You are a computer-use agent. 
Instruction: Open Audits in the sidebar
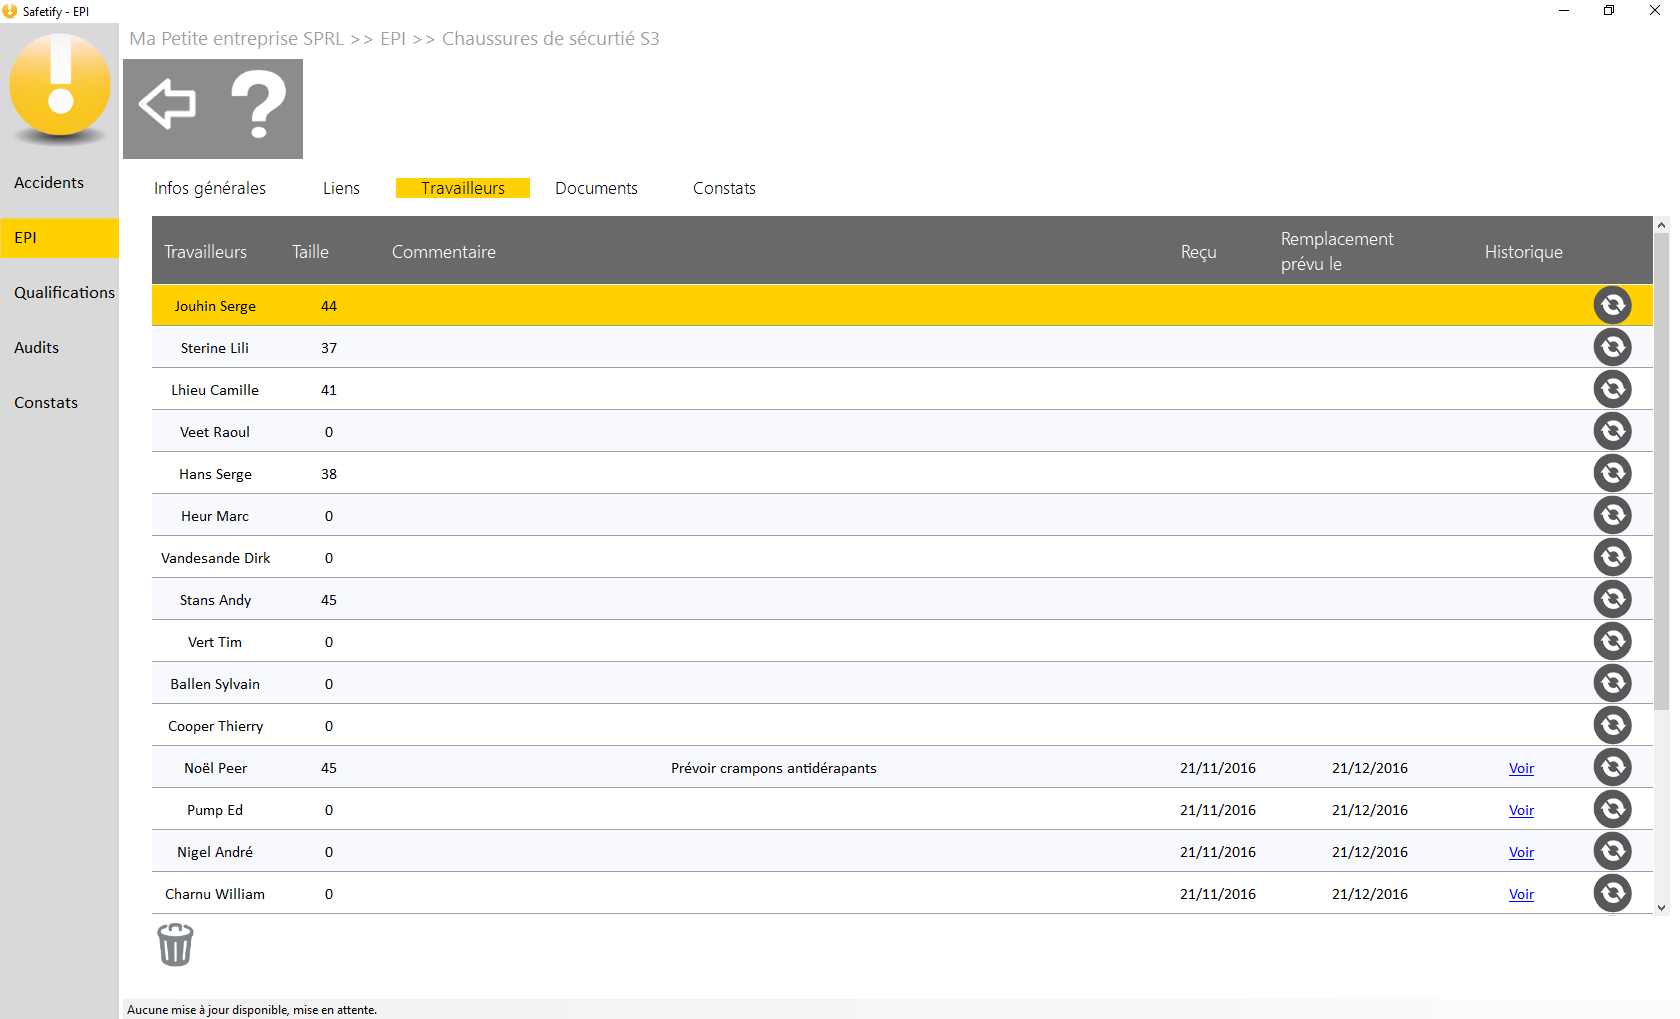click(36, 347)
